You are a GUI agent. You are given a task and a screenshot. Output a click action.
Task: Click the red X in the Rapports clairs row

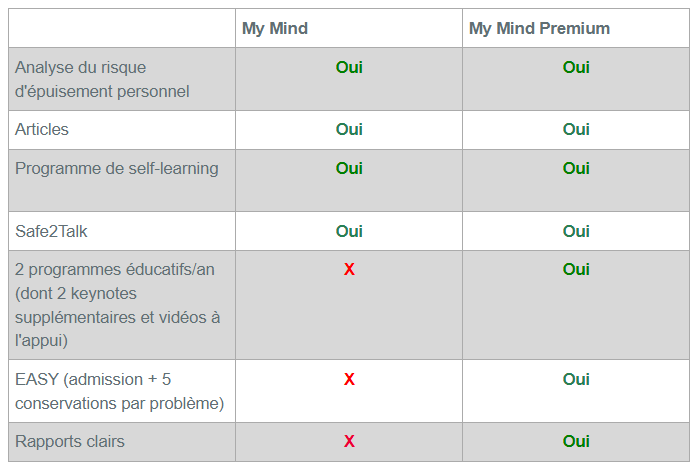click(x=349, y=441)
